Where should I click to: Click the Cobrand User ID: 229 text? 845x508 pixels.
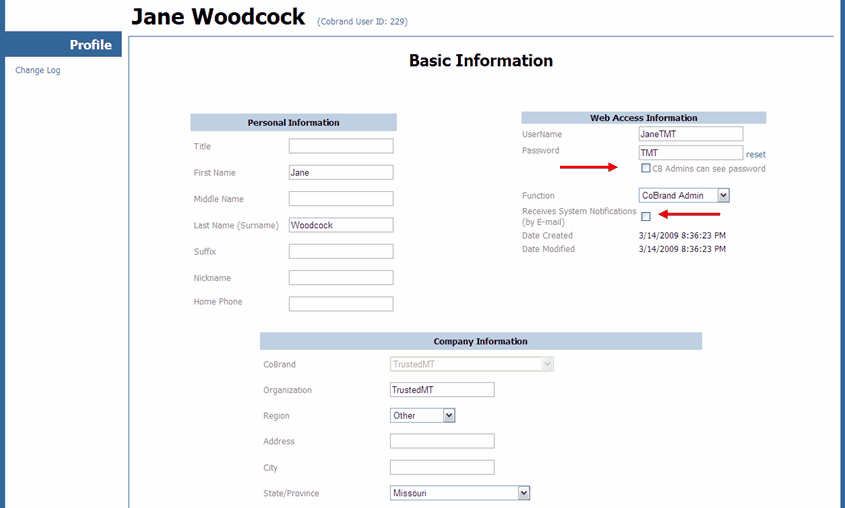point(362,22)
